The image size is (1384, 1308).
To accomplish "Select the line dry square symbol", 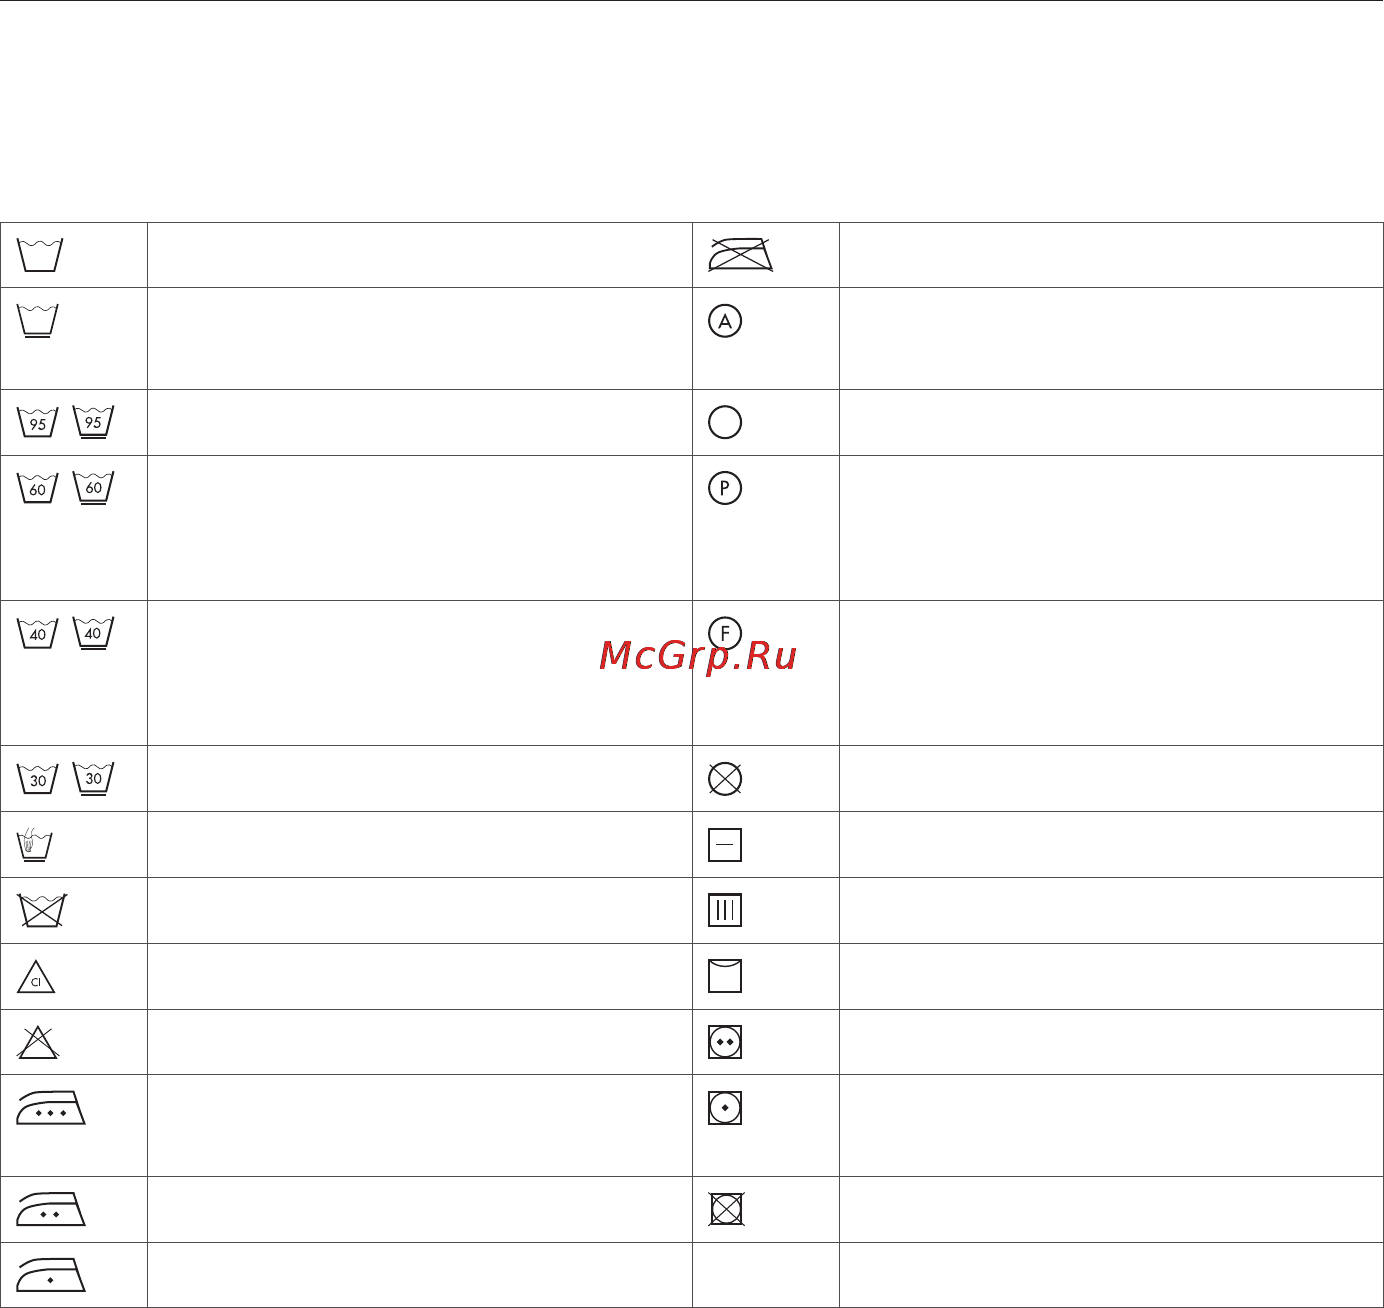I will [x=725, y=976].
